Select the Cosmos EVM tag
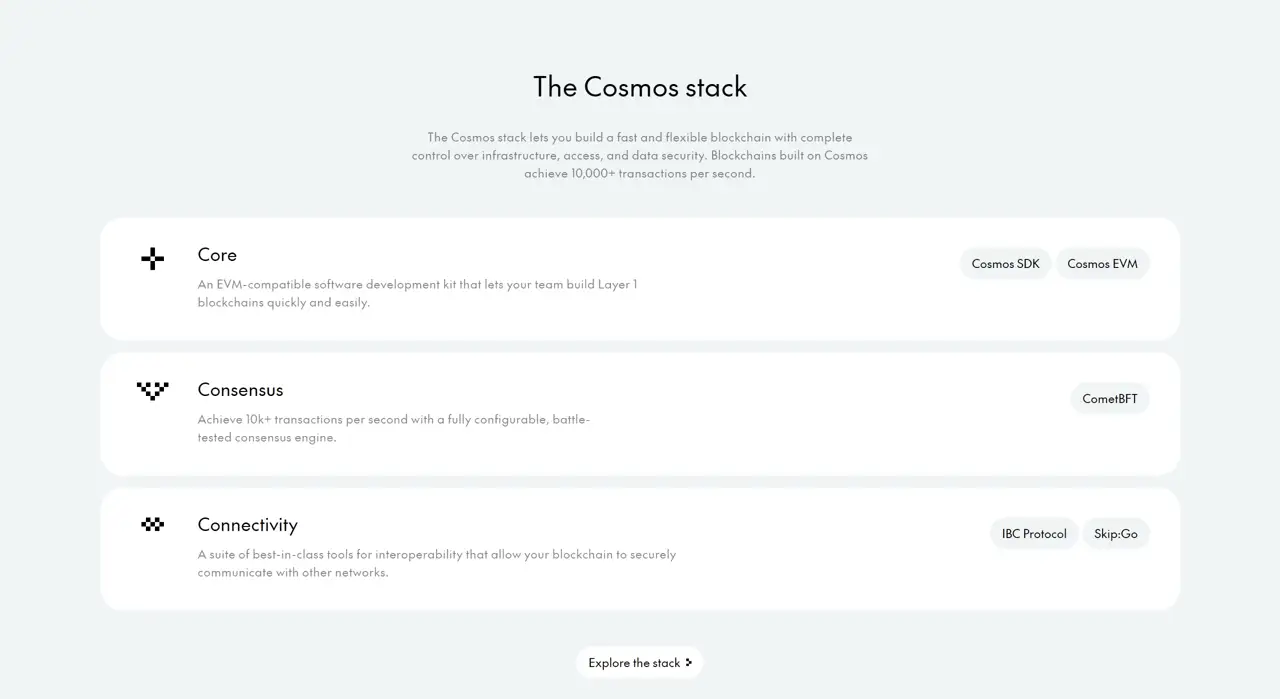 click(1102, 263)
